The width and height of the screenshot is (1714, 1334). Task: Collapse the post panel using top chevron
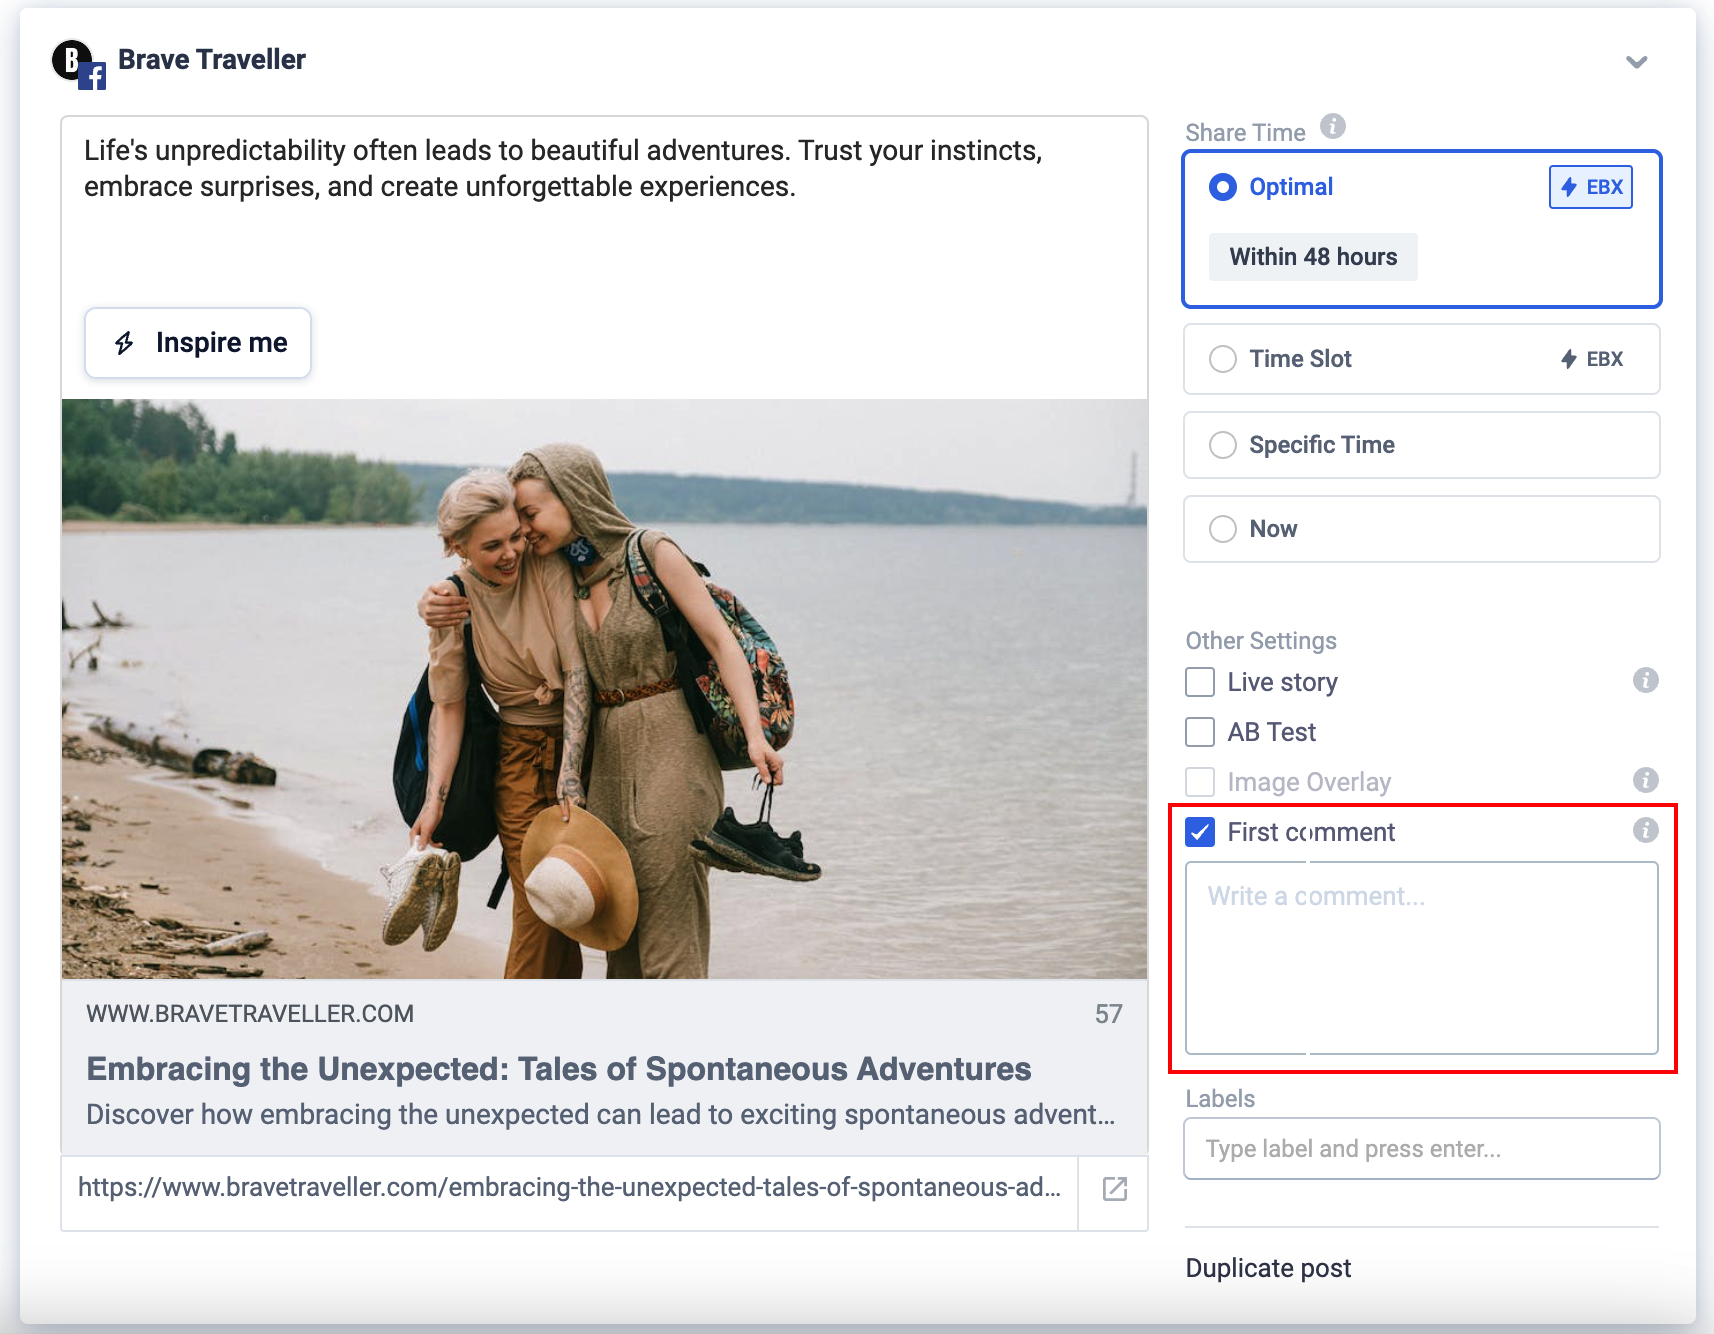pyautogui.click(x=1636, y=62)
